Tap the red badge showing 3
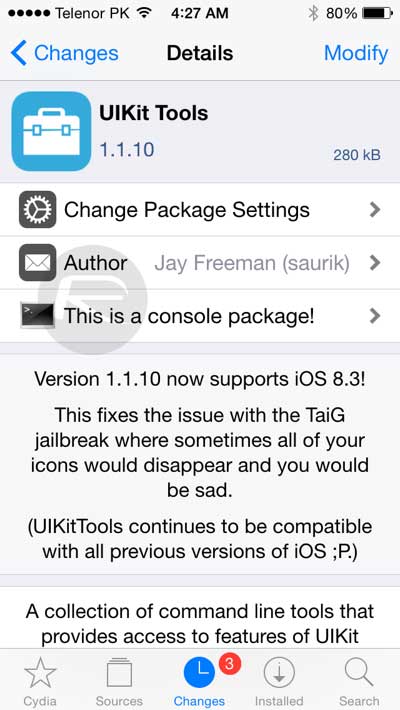Image resolution: width=400 pixels, height=710 pixels. 230,664
